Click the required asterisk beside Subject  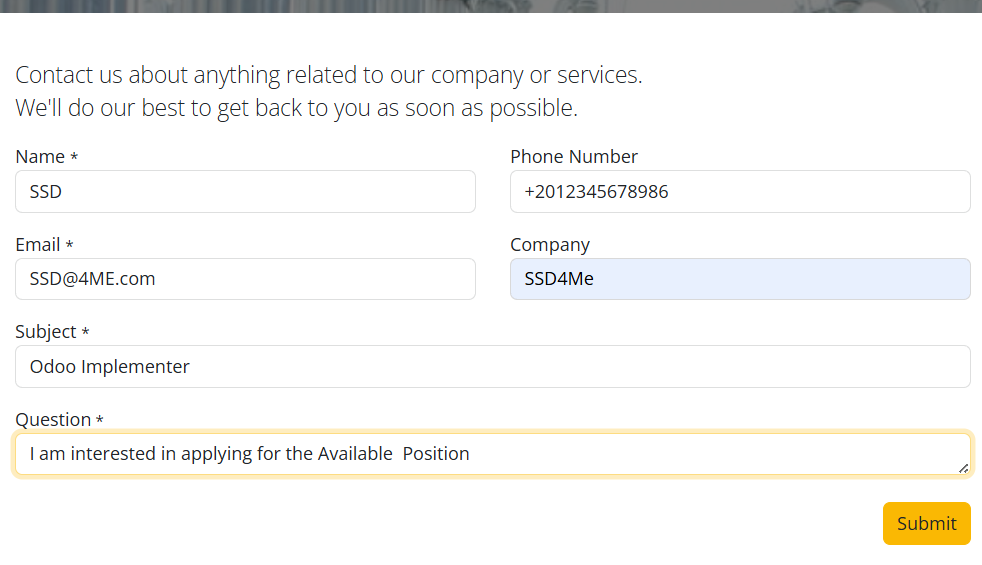click(85, 331)
